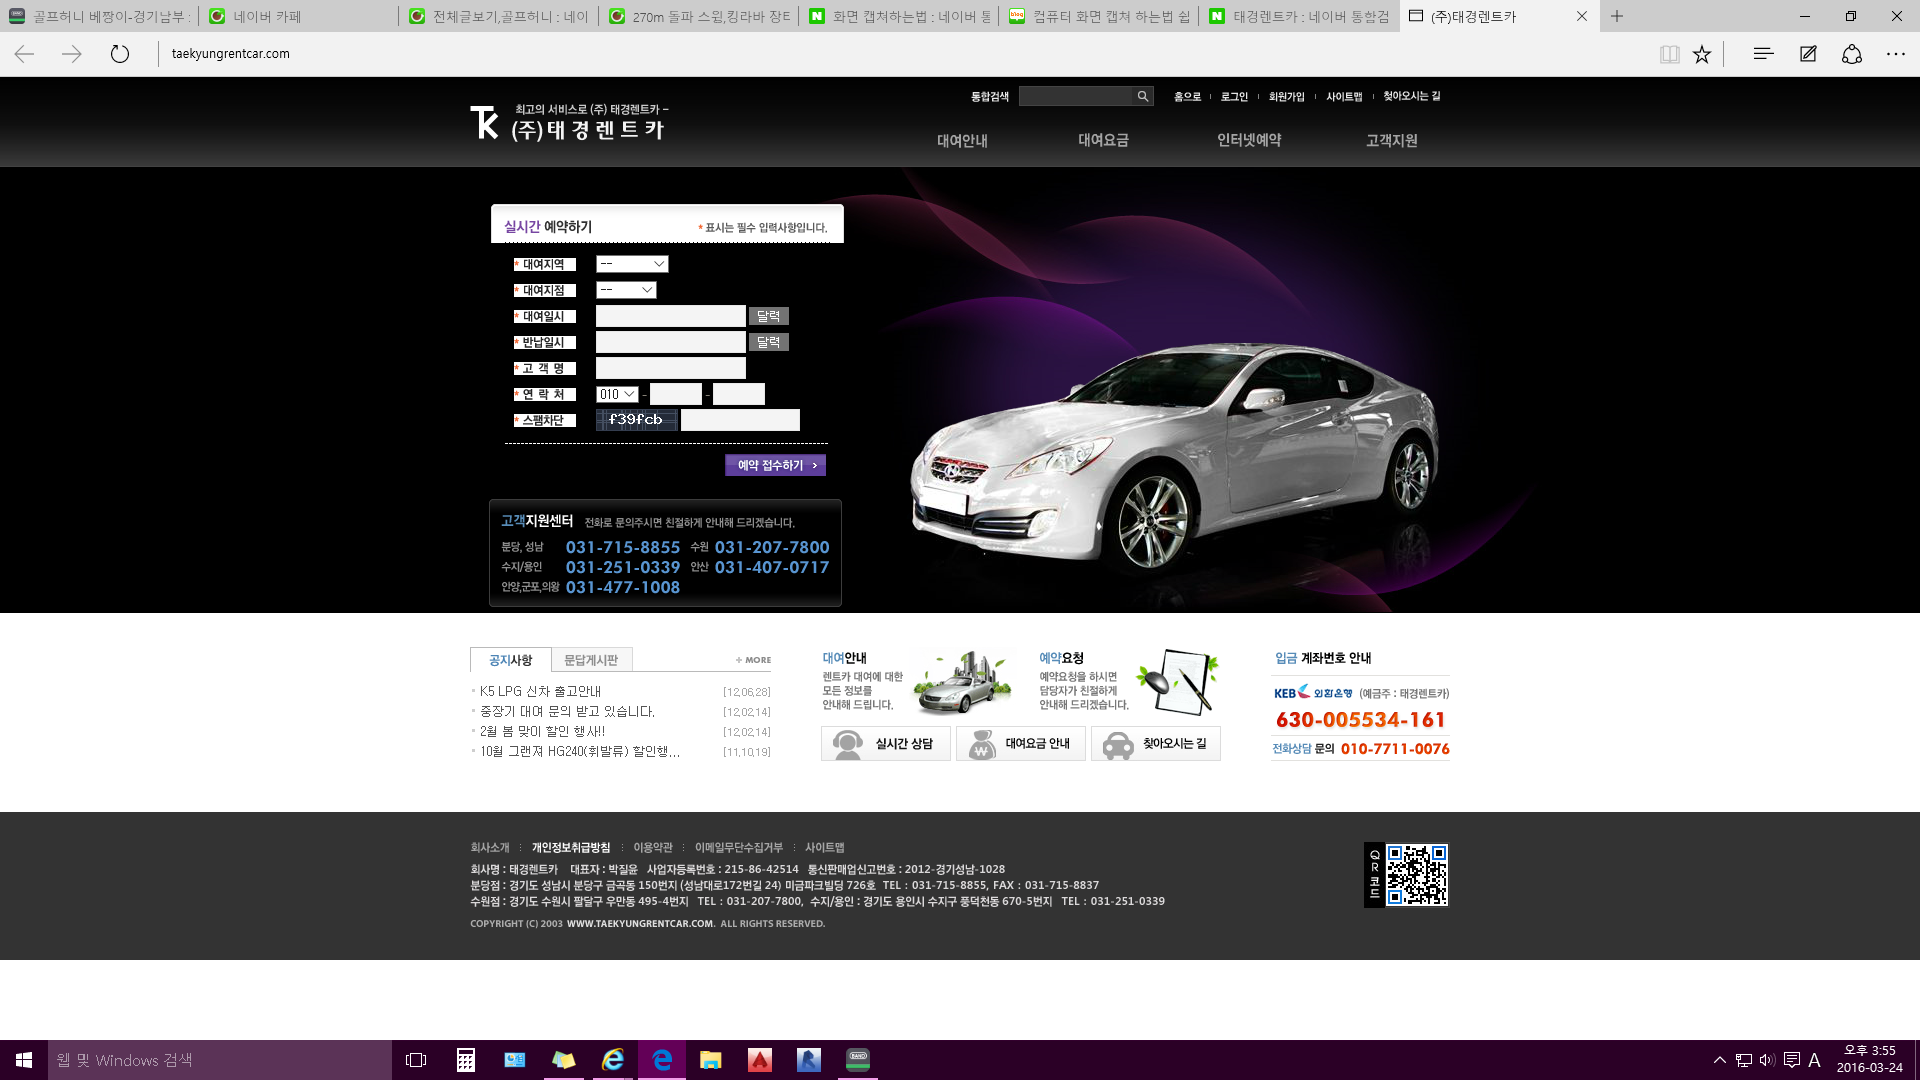Open the 010 phone prefix dropdown

click(x=617, y=394)
